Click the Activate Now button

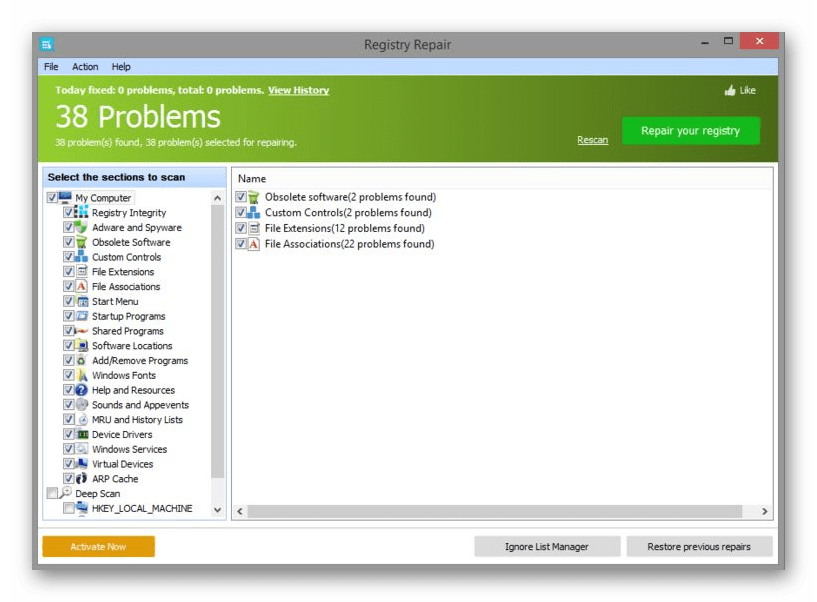[98, 547]
